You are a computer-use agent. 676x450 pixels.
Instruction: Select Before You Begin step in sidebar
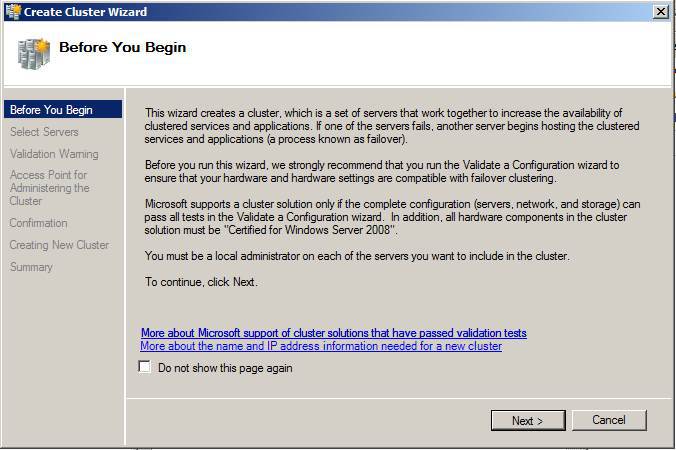click(63, 109)
